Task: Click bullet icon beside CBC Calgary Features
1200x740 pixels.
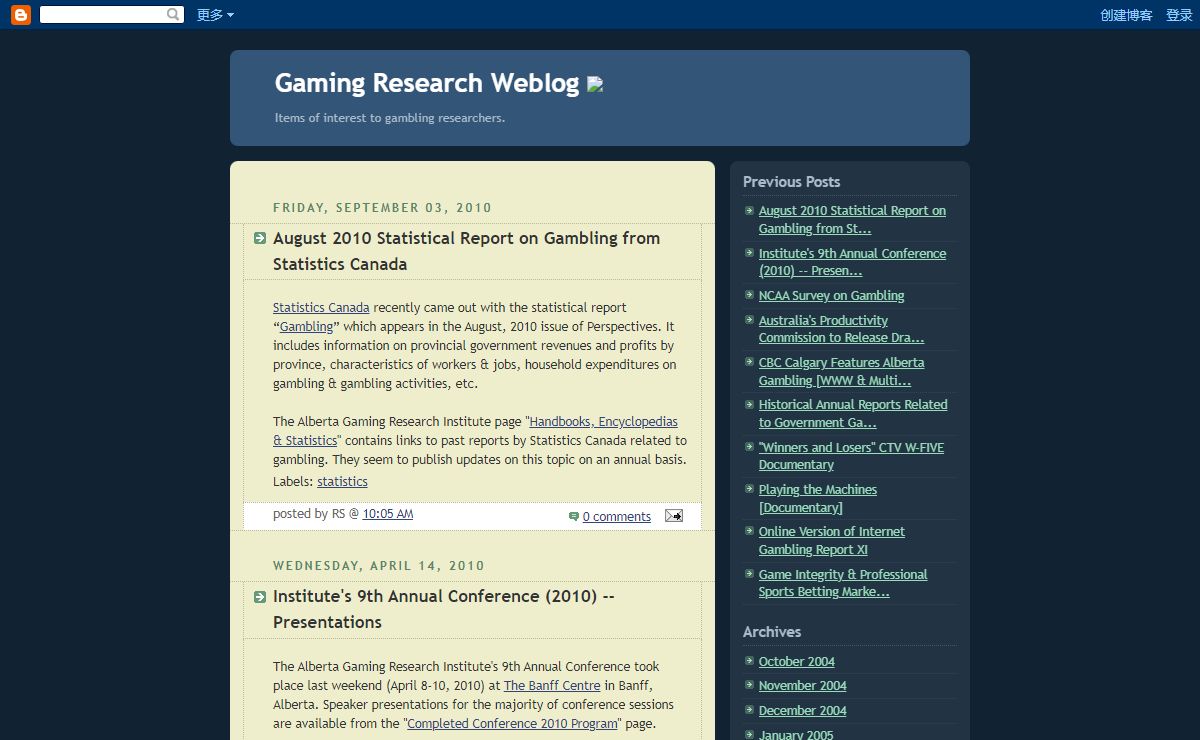Action: (749, 362)
